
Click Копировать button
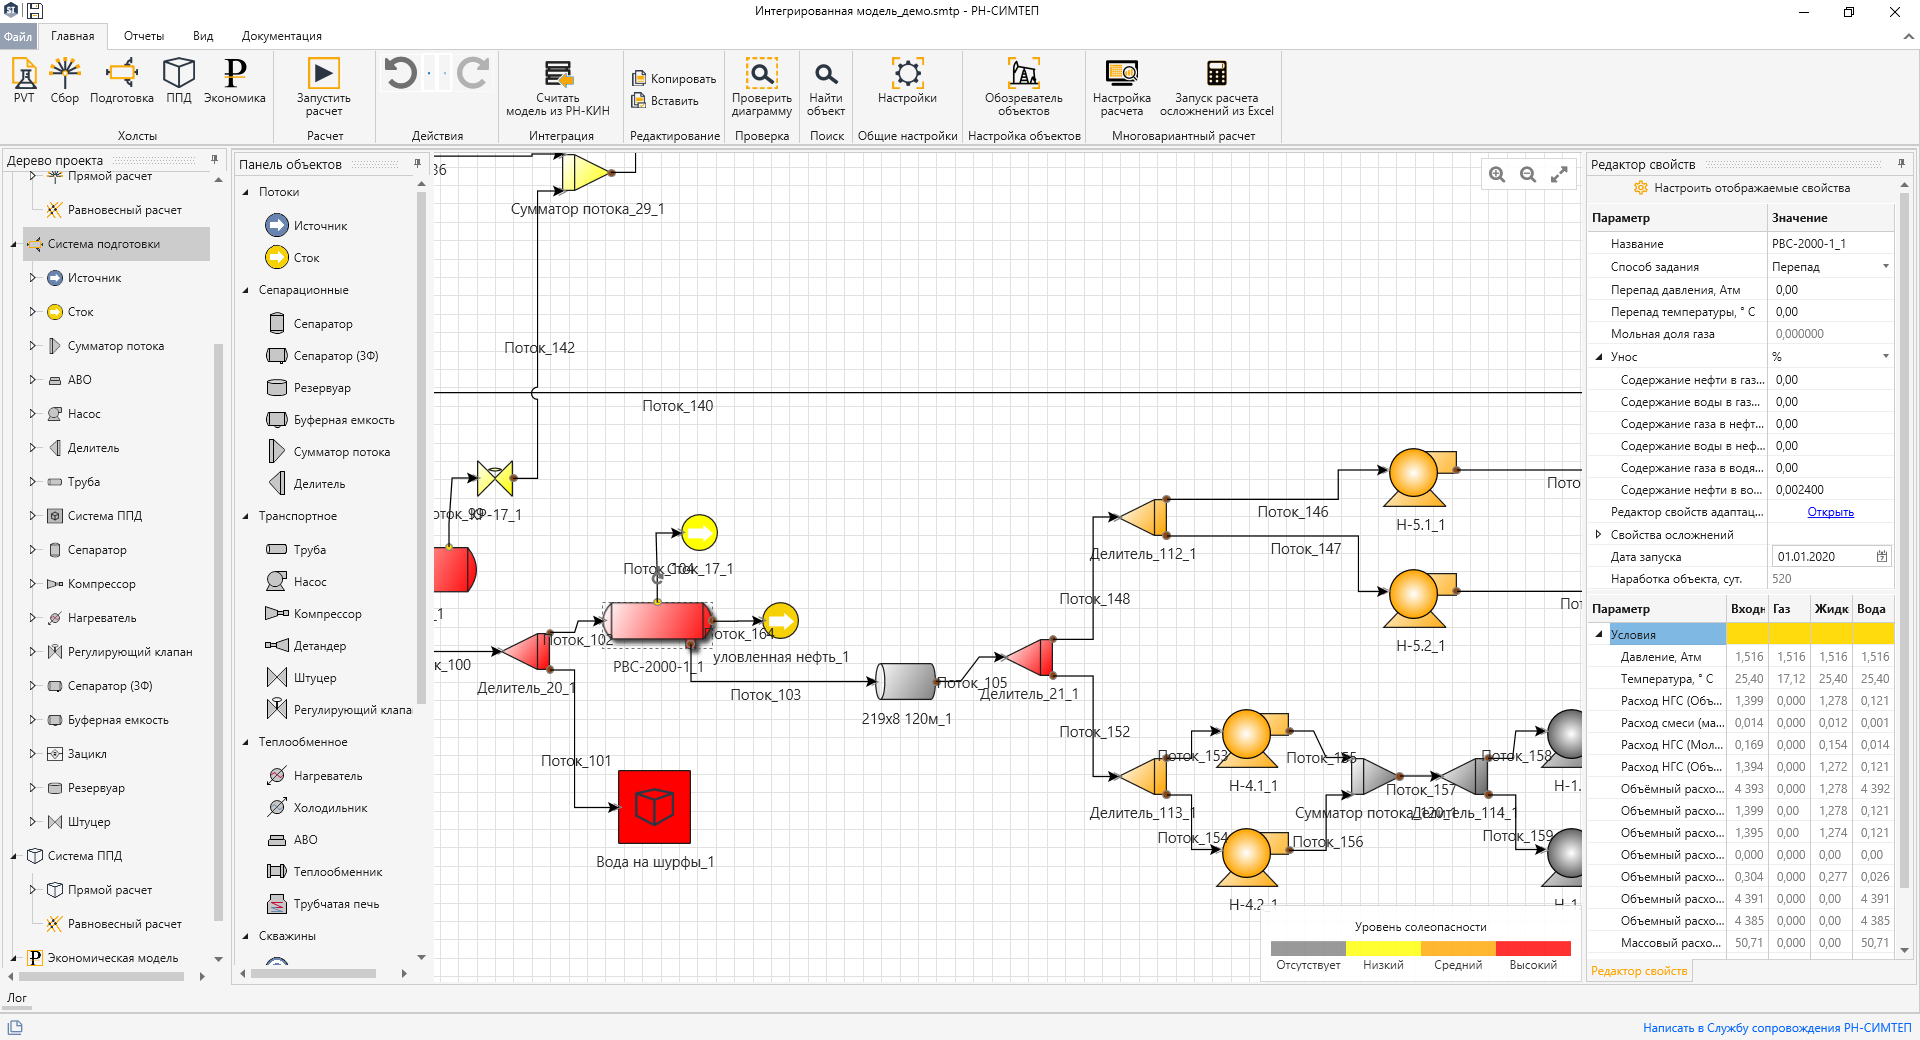[673, 78]
